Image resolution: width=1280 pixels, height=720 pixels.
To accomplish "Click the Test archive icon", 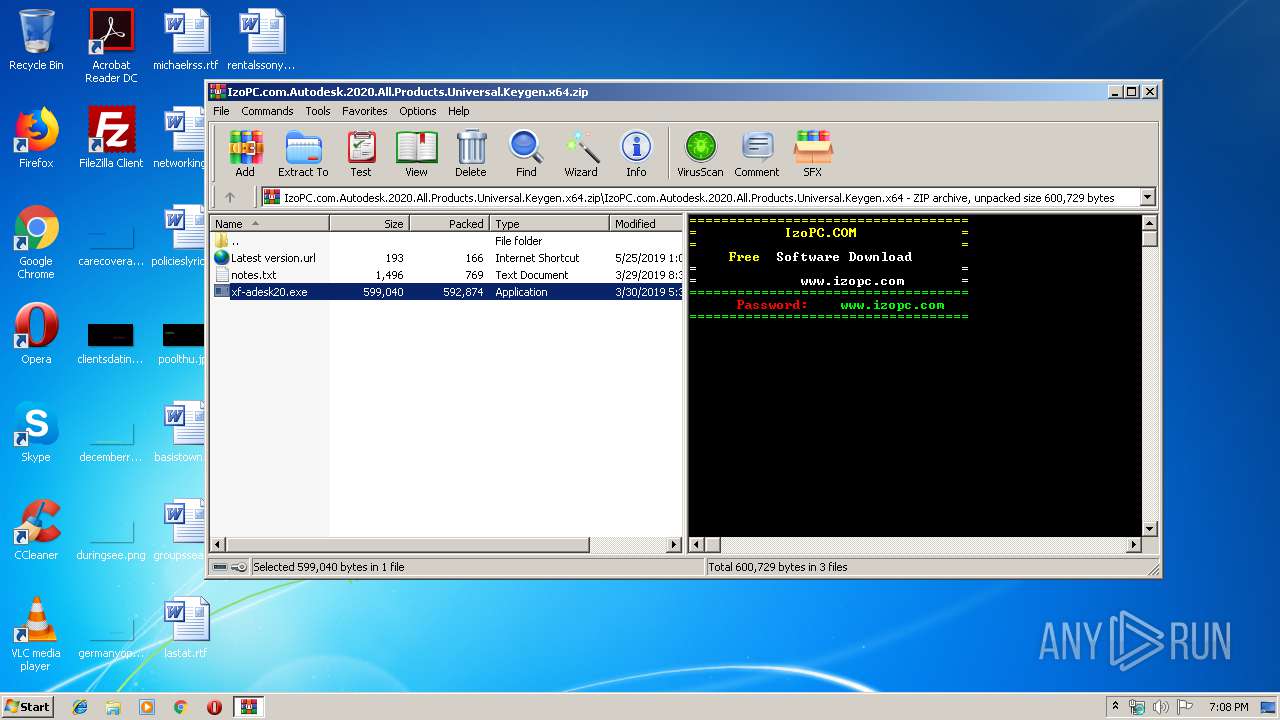I will (x=361, y=154).
